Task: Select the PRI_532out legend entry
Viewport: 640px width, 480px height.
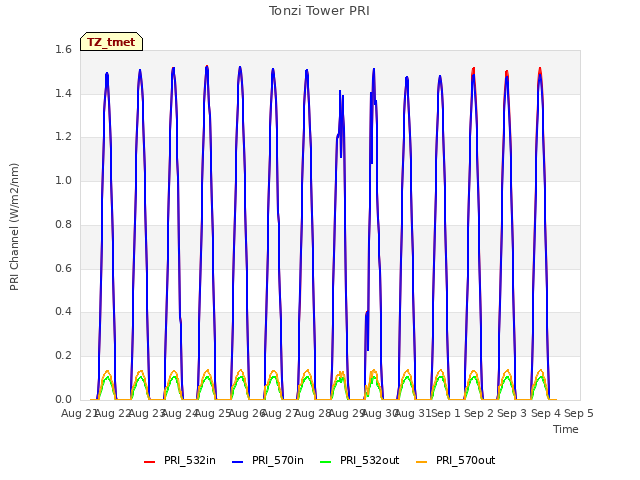Action: 359,460
